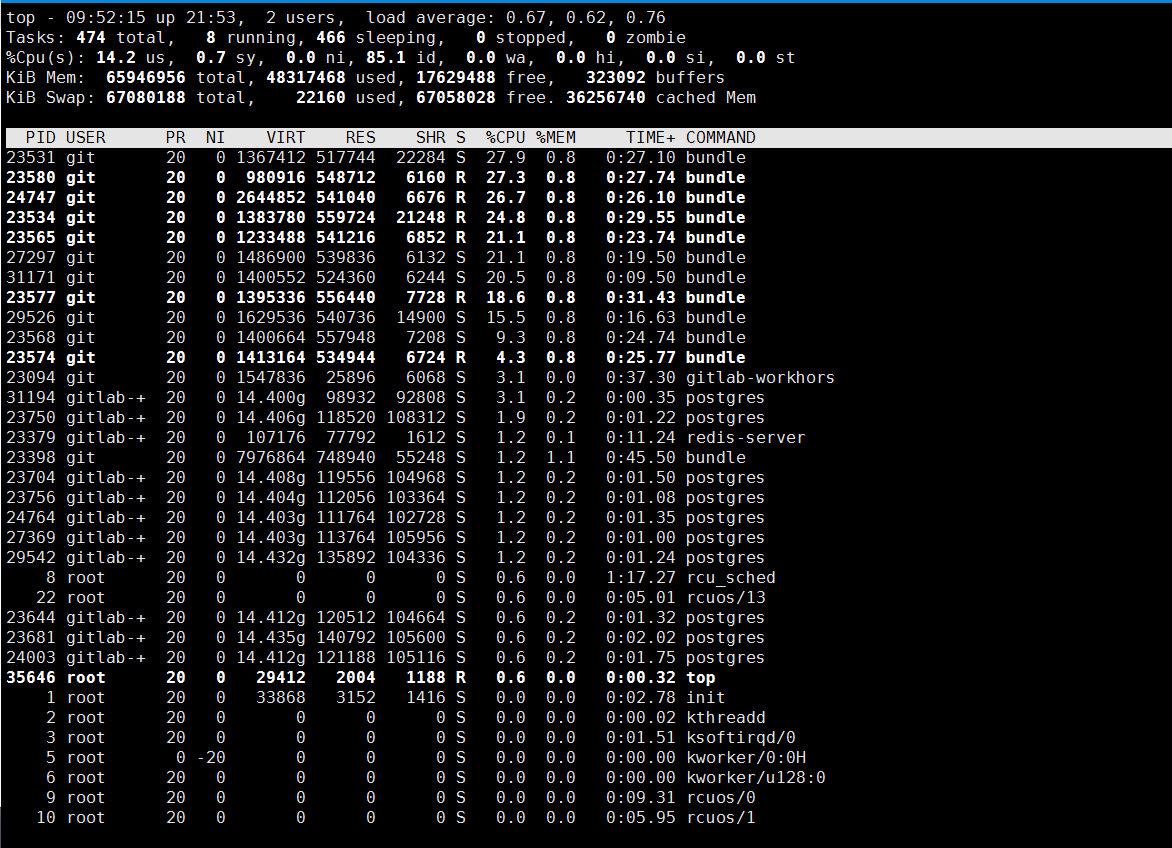Viewport: 1172px width, 848px height.
Task: Click PID 24747 in the process list
Action: (31, 198)
